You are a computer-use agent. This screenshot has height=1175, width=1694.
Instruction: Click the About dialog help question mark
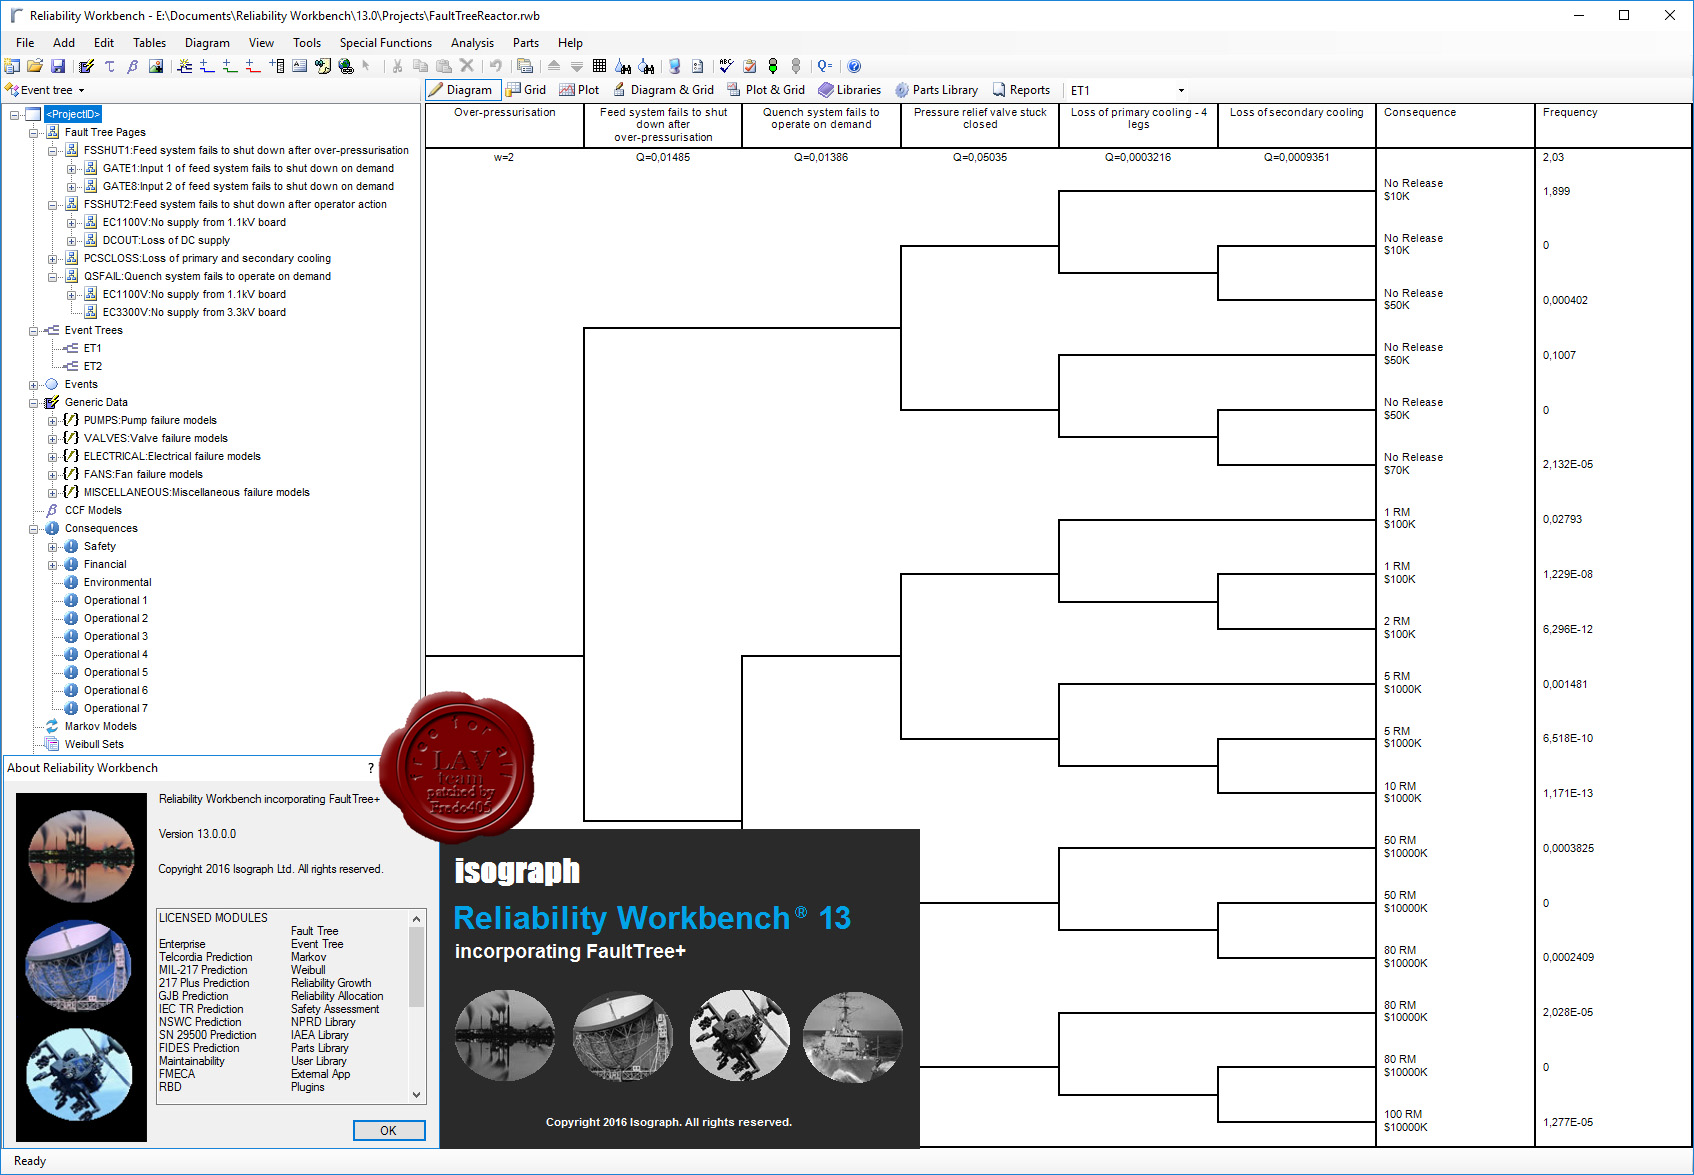[x=371, y=768]
